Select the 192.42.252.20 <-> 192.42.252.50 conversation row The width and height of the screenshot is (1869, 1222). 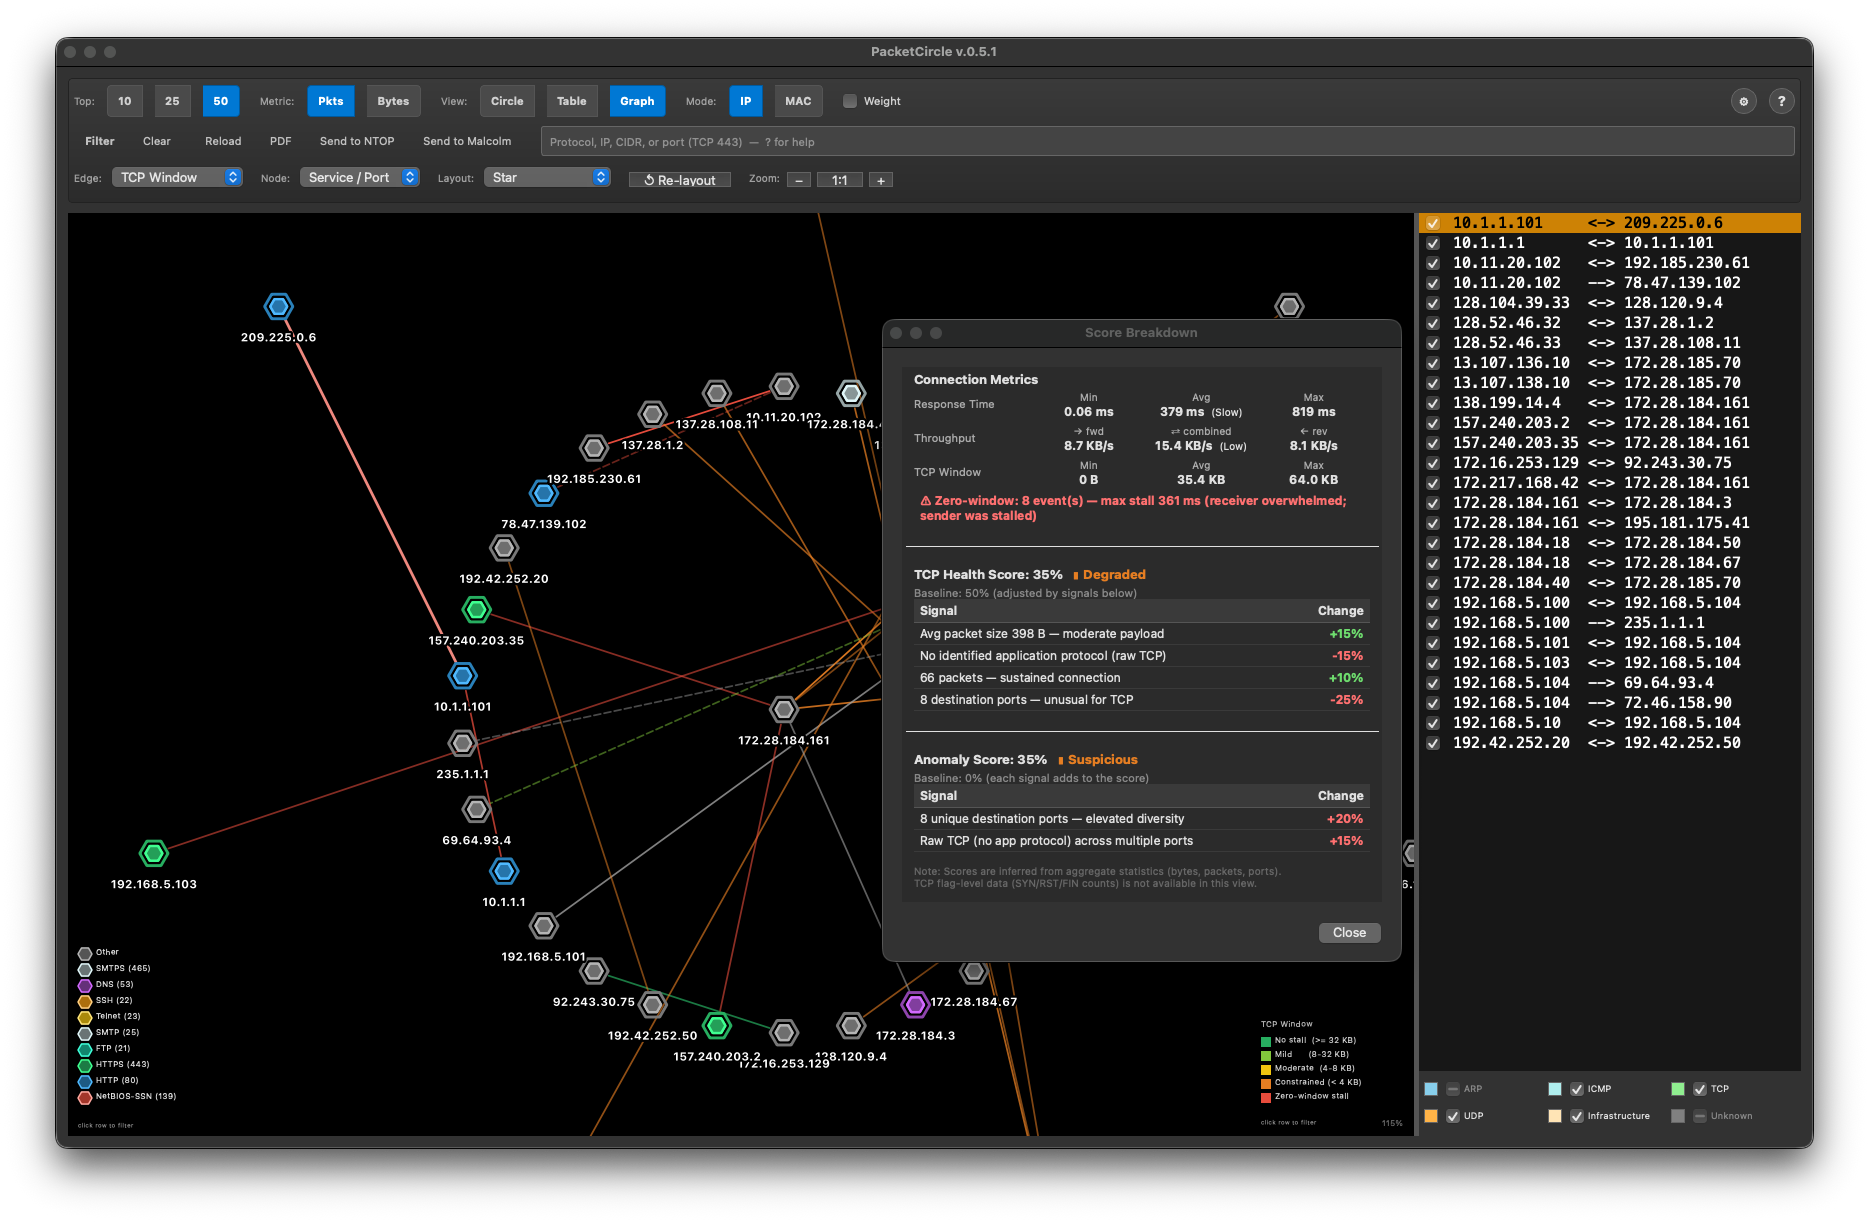1609,743
